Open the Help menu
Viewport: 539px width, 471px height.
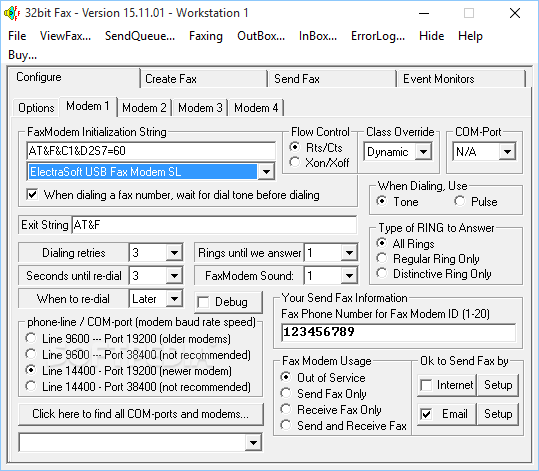(x=470, y=36)
